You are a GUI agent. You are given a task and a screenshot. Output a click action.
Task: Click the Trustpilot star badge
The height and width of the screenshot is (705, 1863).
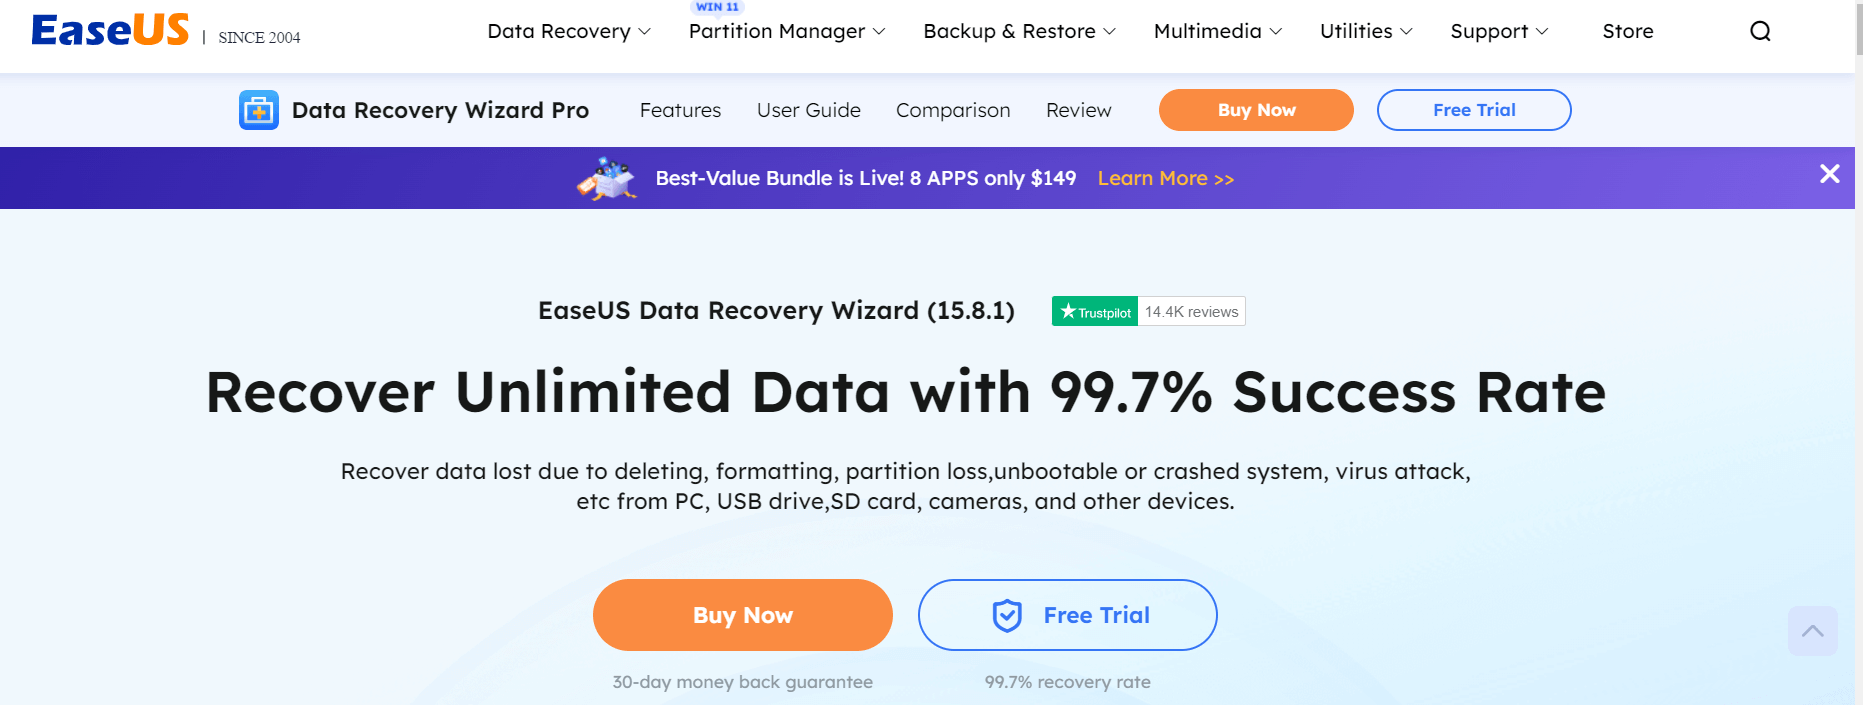[1093, 311]
